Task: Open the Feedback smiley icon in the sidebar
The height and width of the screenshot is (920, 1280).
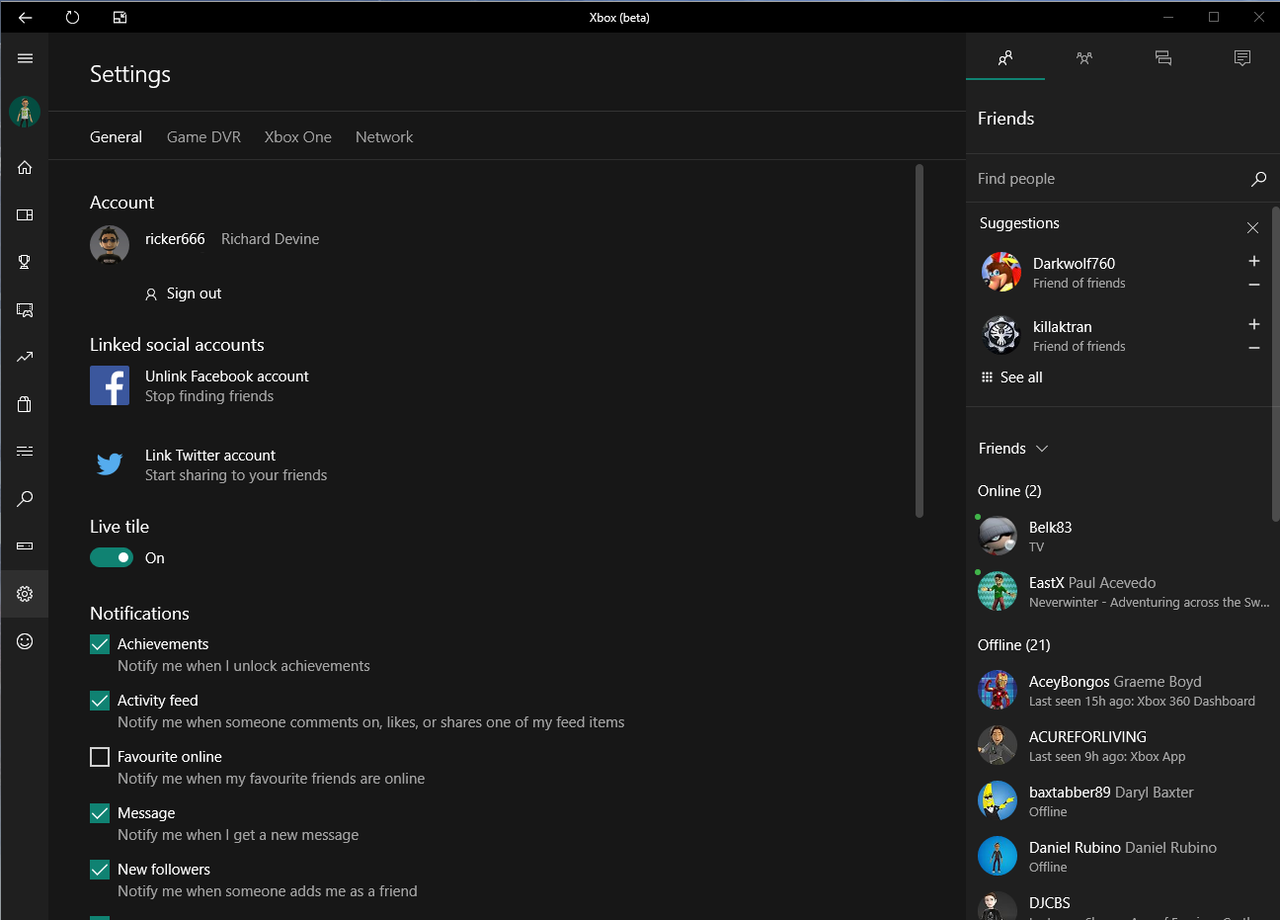Action: click(x=25, y=641)
